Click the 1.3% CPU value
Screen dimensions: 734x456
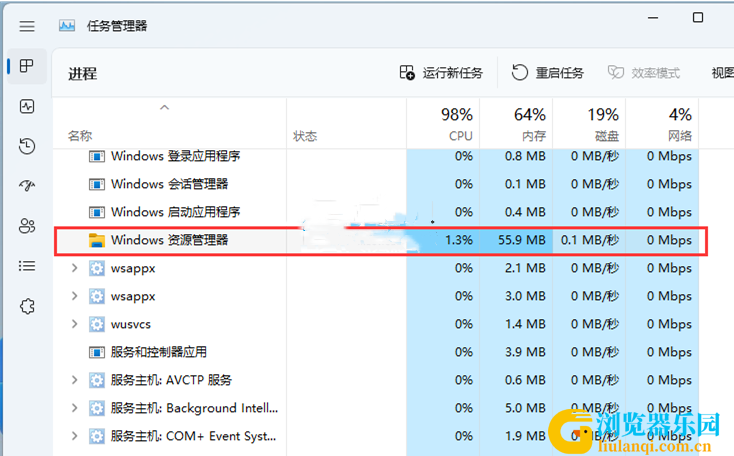point(459,240)
